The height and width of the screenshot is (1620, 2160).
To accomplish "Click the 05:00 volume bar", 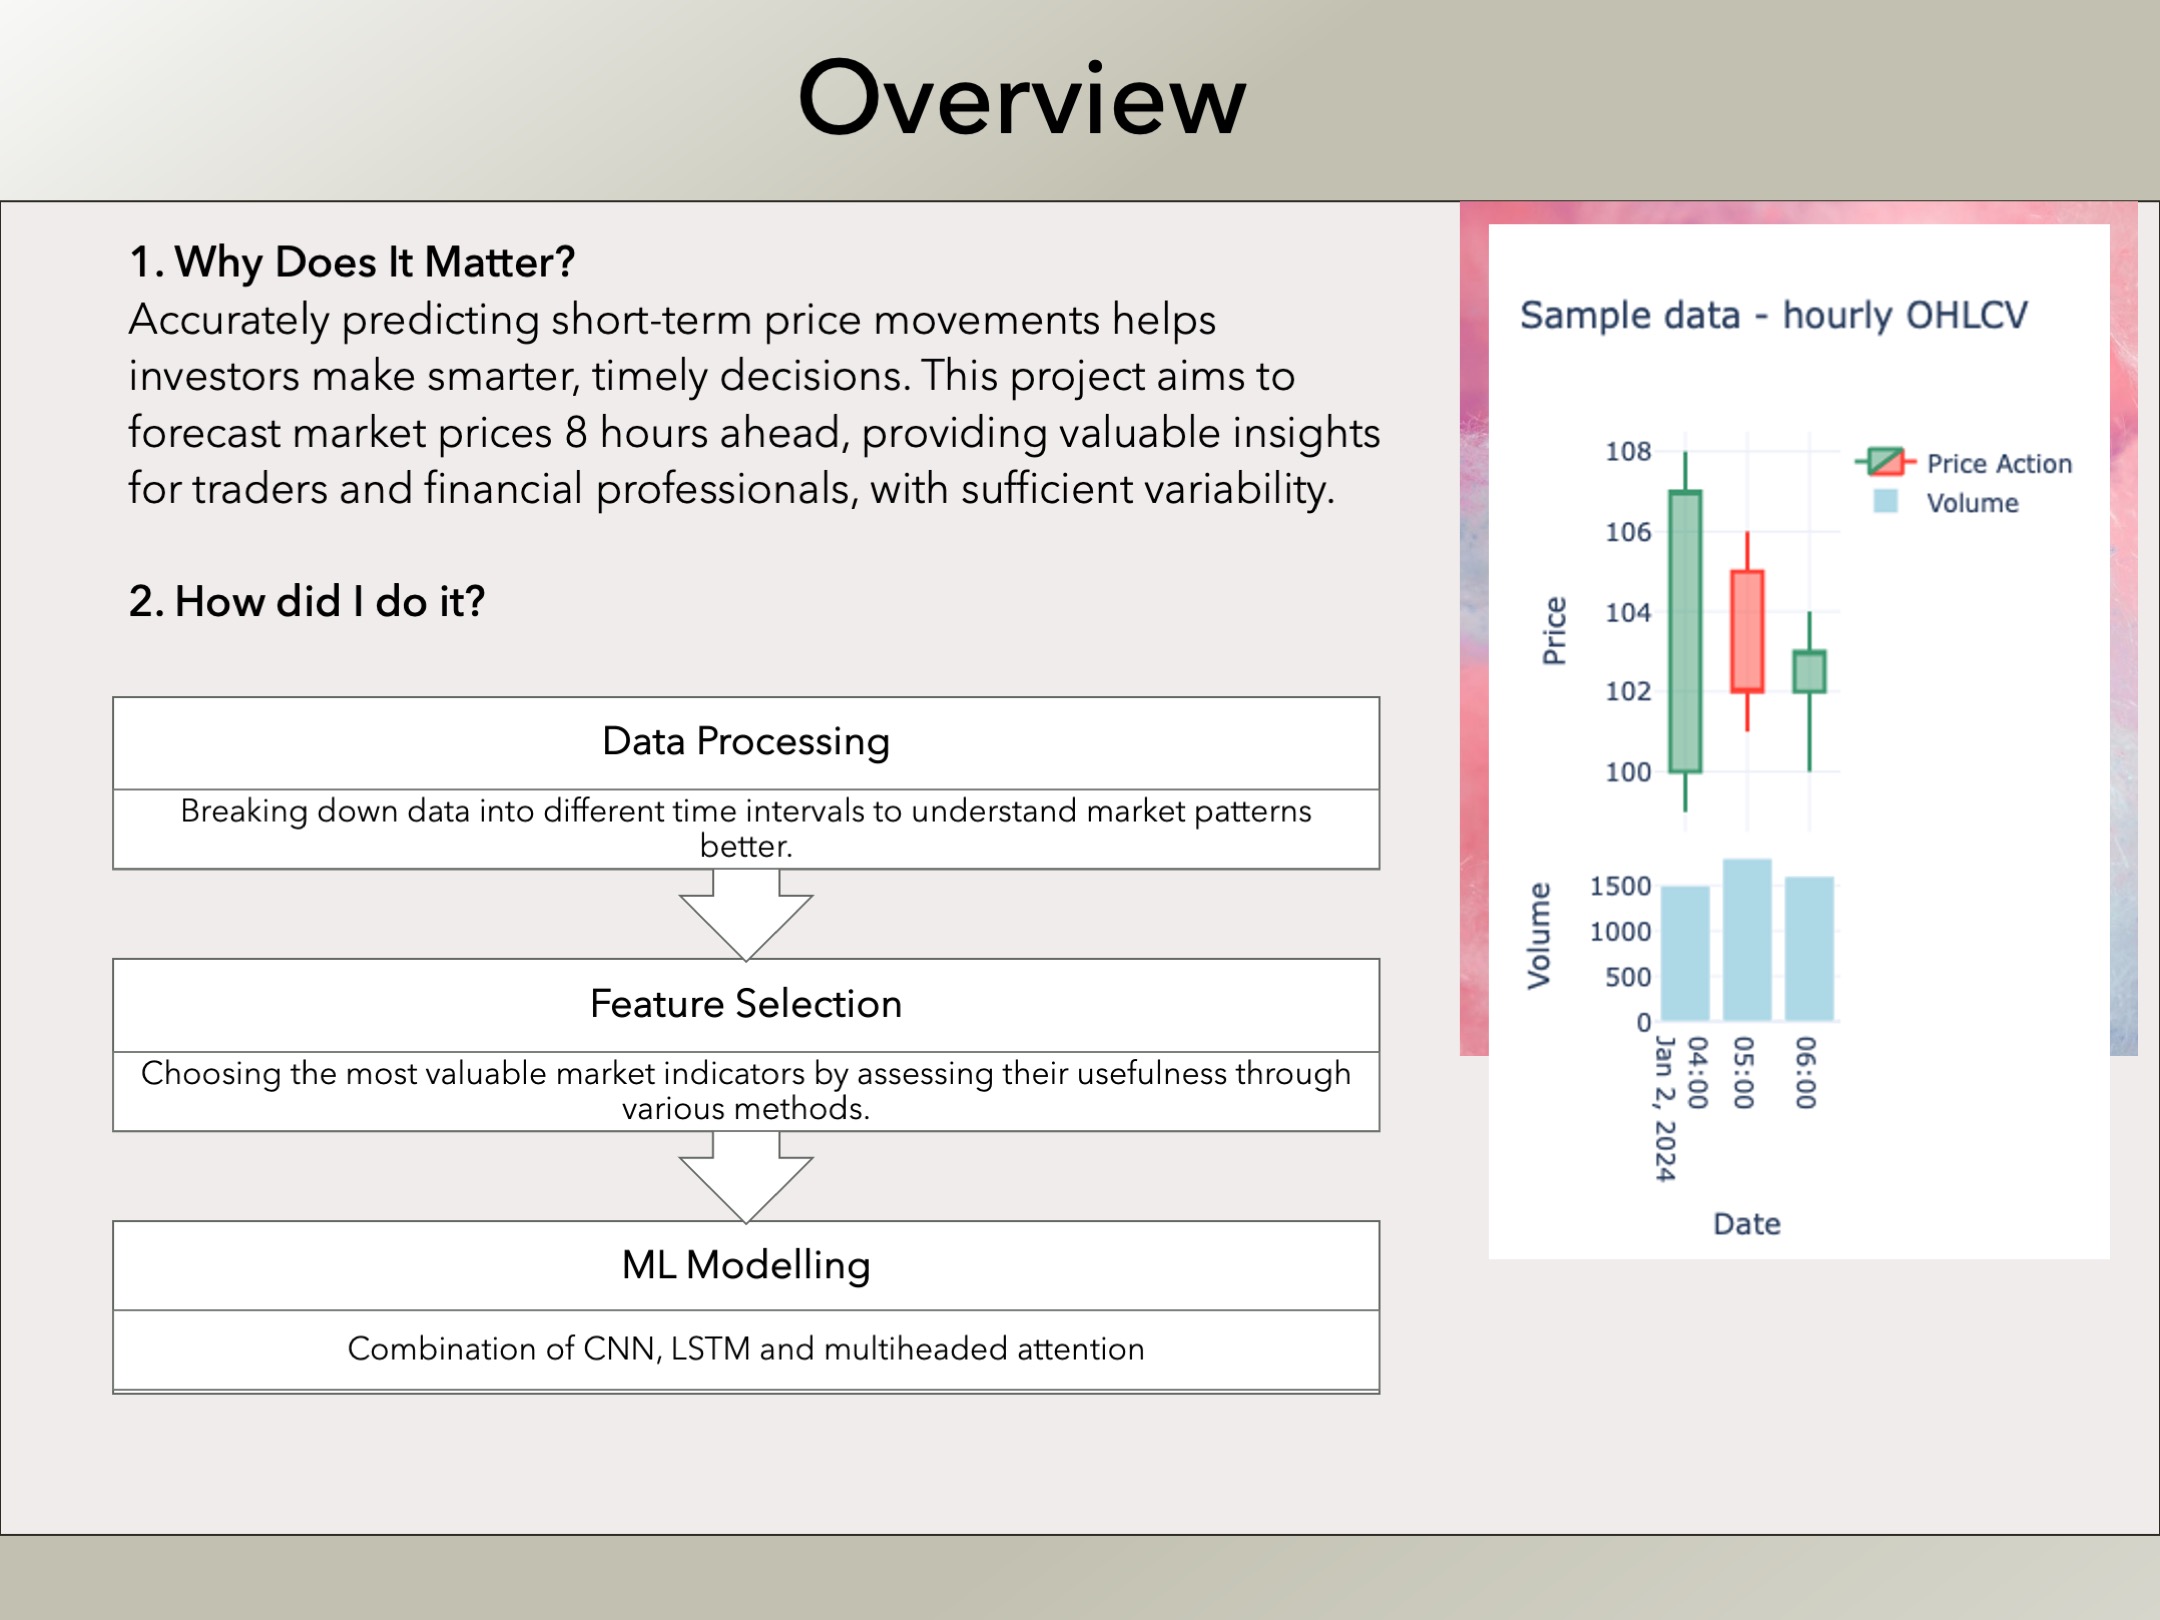I will tap(1747, 940).
